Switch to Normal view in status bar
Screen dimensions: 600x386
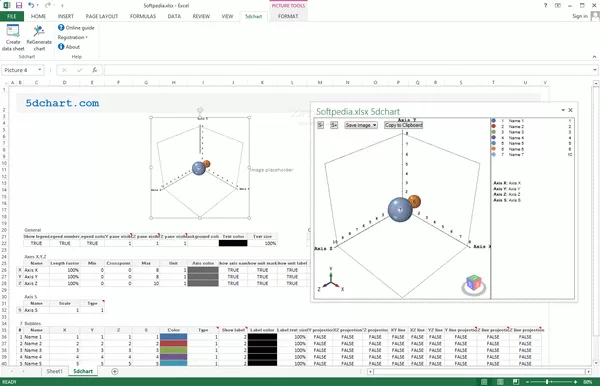click(484, 382)
